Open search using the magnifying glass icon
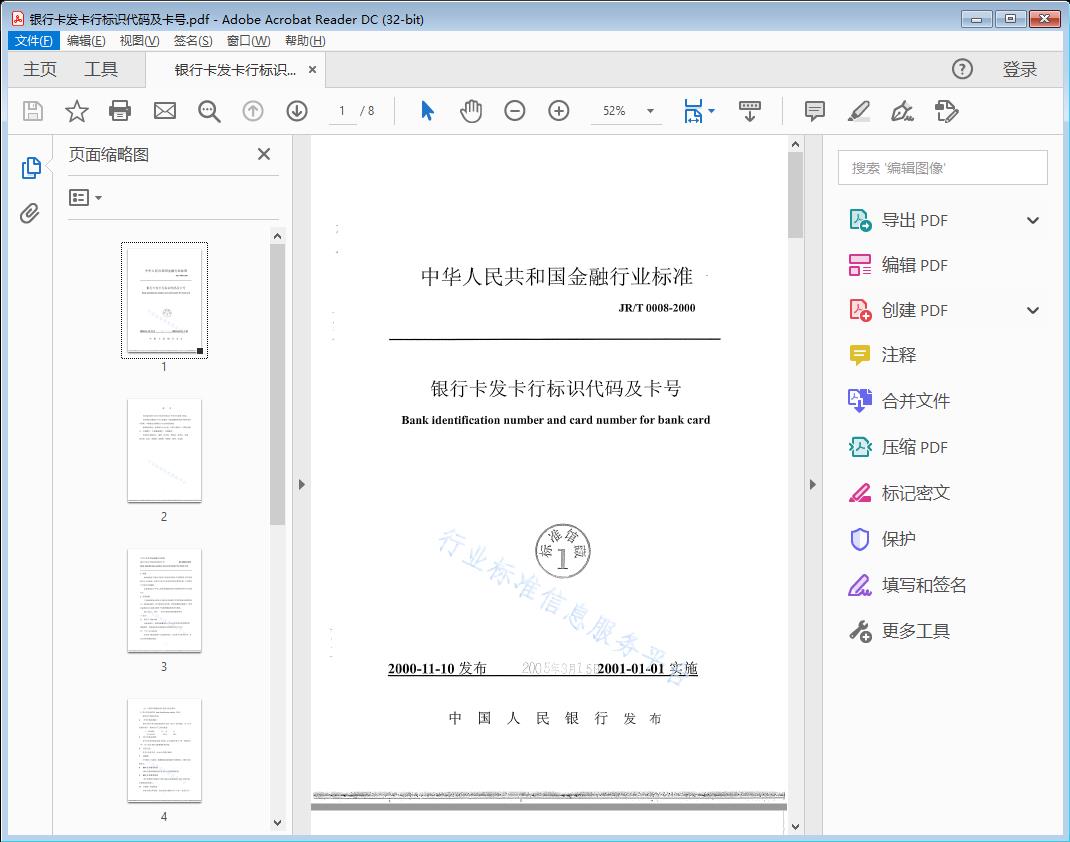Screen dimensions: 1070x842 pyautogui.click(x=208, y=111)
